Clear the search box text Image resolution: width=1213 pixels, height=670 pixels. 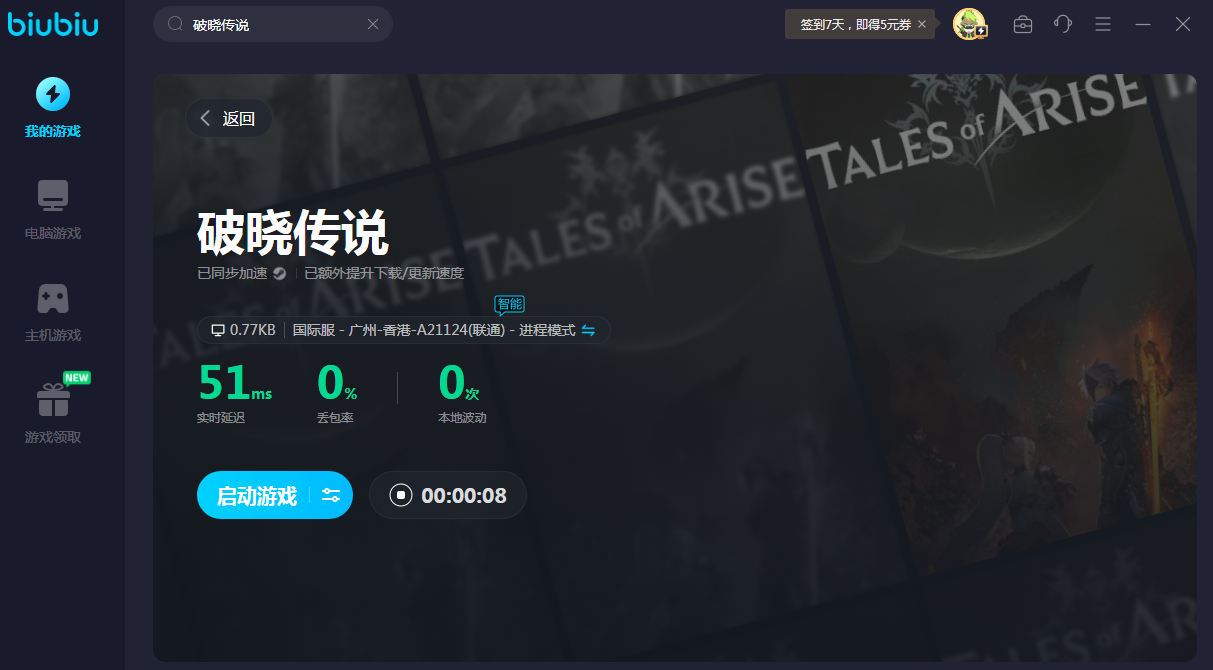pos(373,24)
